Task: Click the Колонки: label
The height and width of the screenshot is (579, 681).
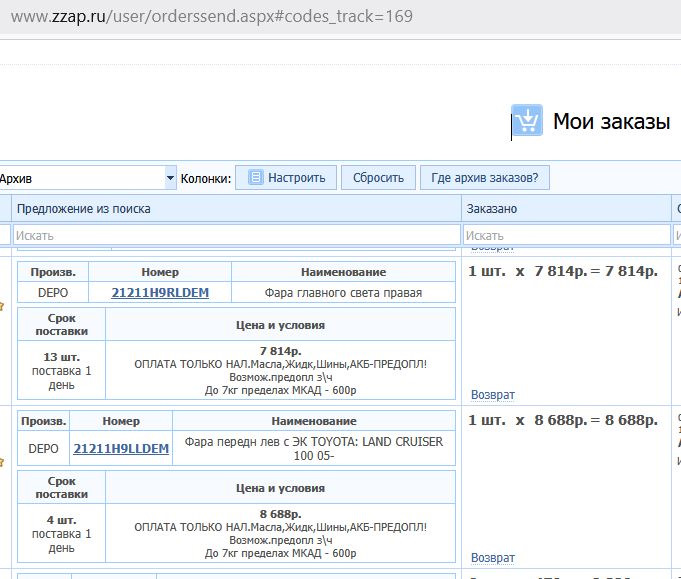Action: point(206,179)
